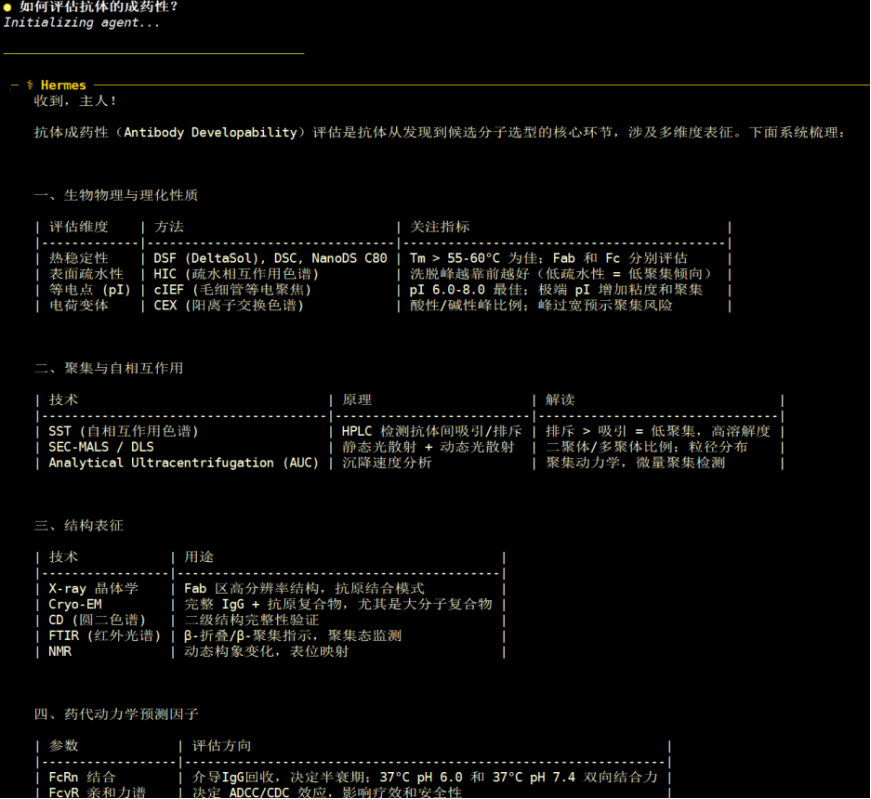Viewport: 871px width, 799px height.
Task: Click the heading '四、药代动力学预测因子'
Action: pos(116,715)
